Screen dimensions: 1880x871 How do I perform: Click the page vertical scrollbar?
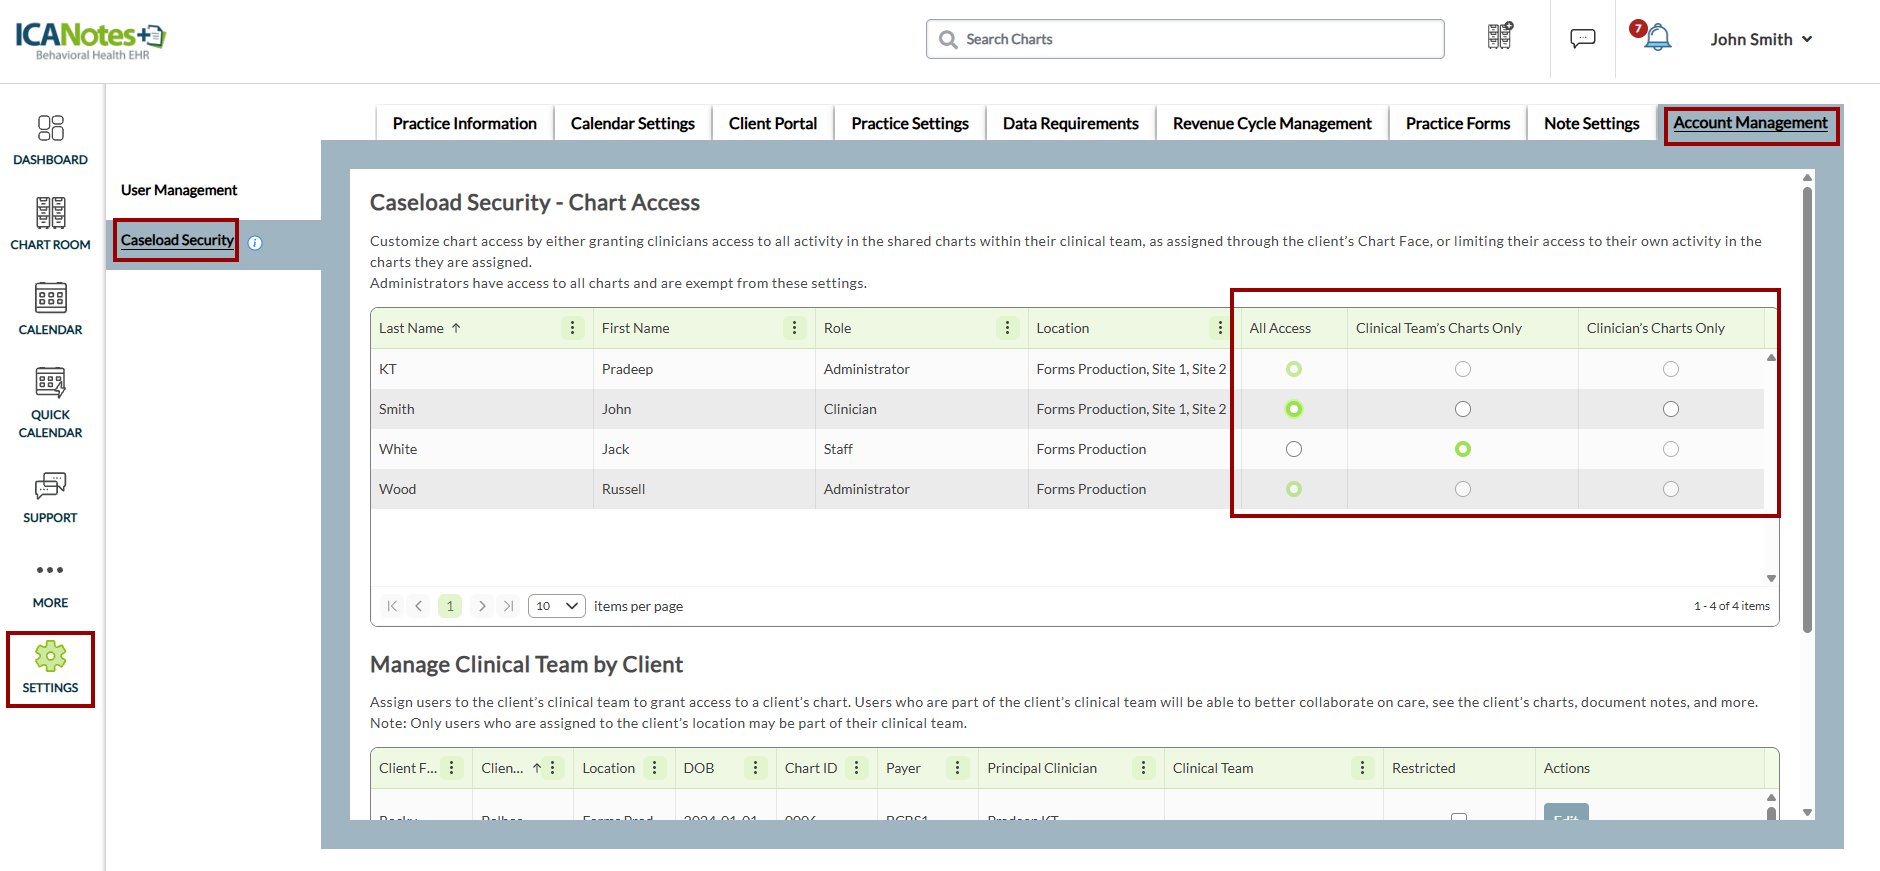1807,410
